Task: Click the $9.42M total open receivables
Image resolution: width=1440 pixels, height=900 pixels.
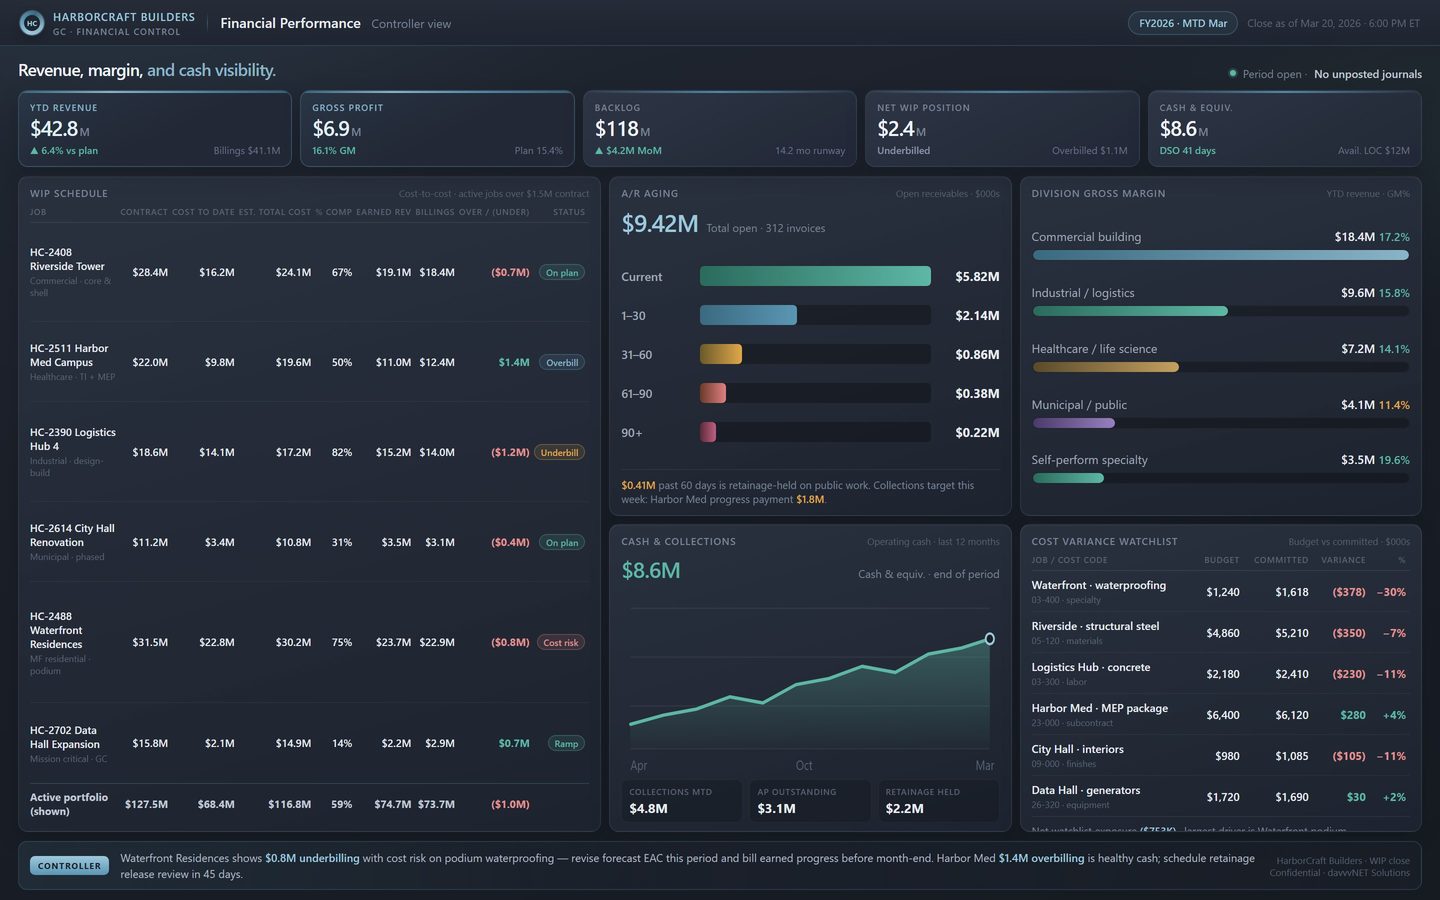Action: tap(660, 224)
